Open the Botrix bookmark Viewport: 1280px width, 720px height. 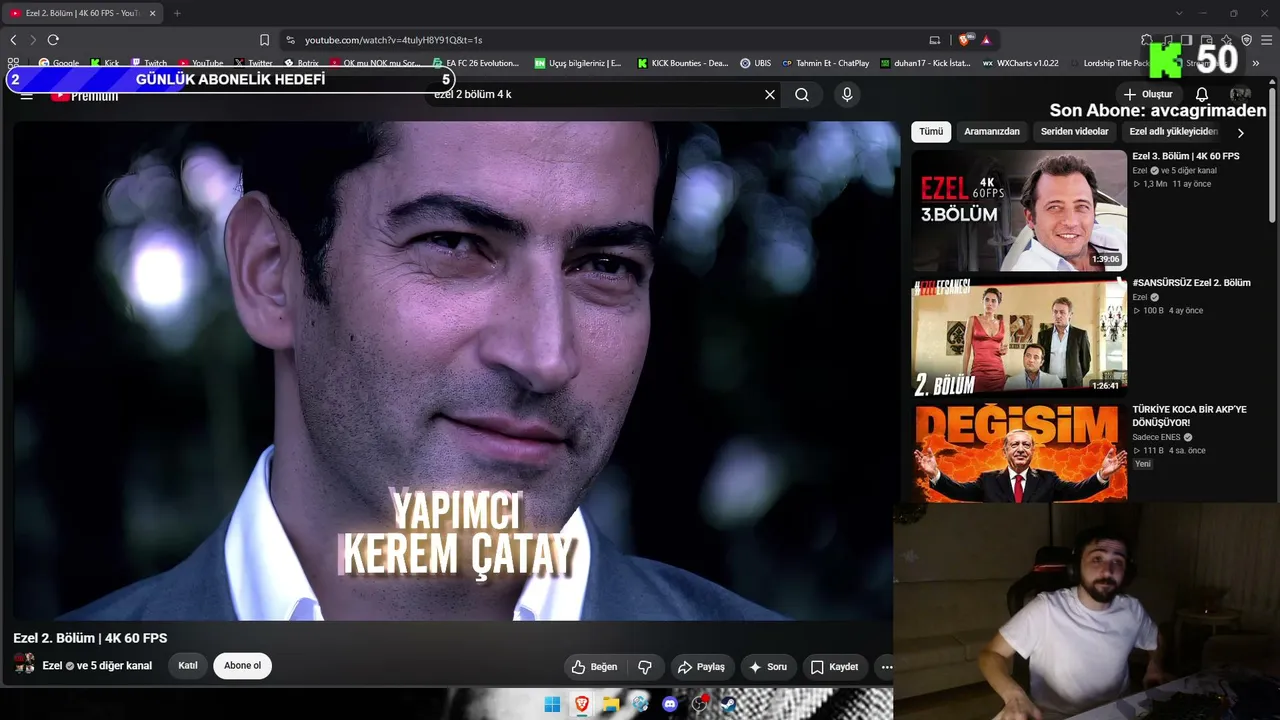tap(301, 63)
